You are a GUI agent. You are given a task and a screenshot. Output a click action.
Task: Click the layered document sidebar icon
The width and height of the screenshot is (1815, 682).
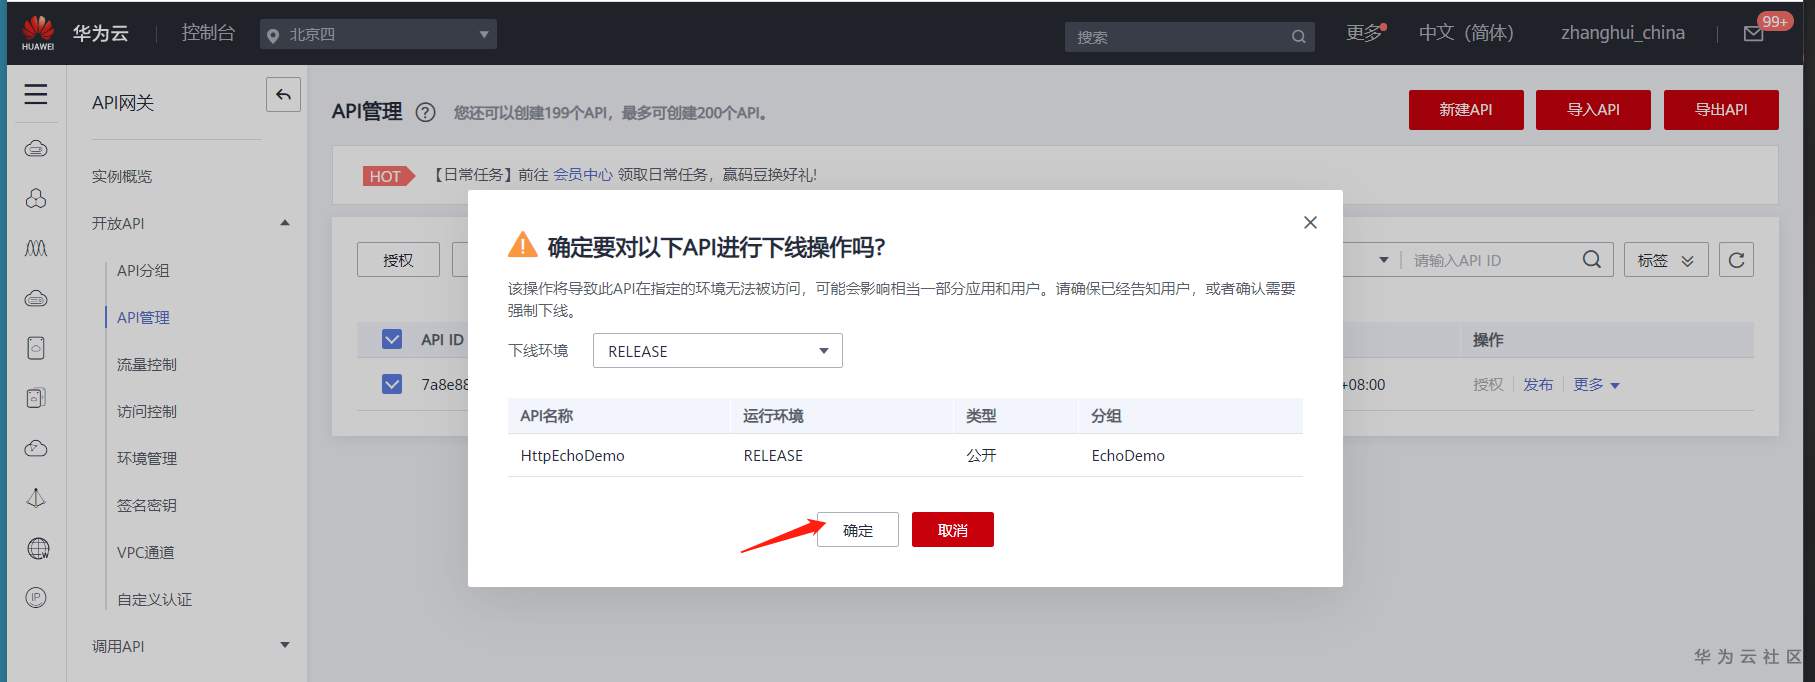(x=36, y=398)
